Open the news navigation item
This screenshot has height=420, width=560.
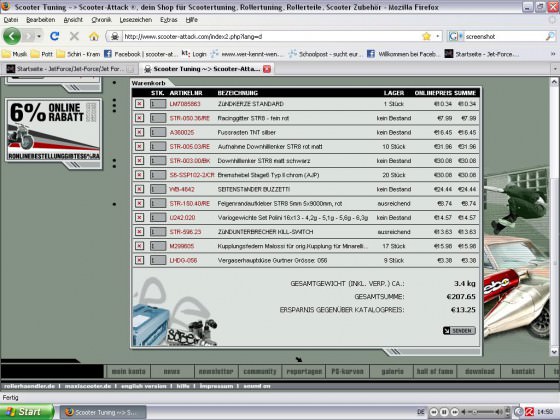pos(172,371)
